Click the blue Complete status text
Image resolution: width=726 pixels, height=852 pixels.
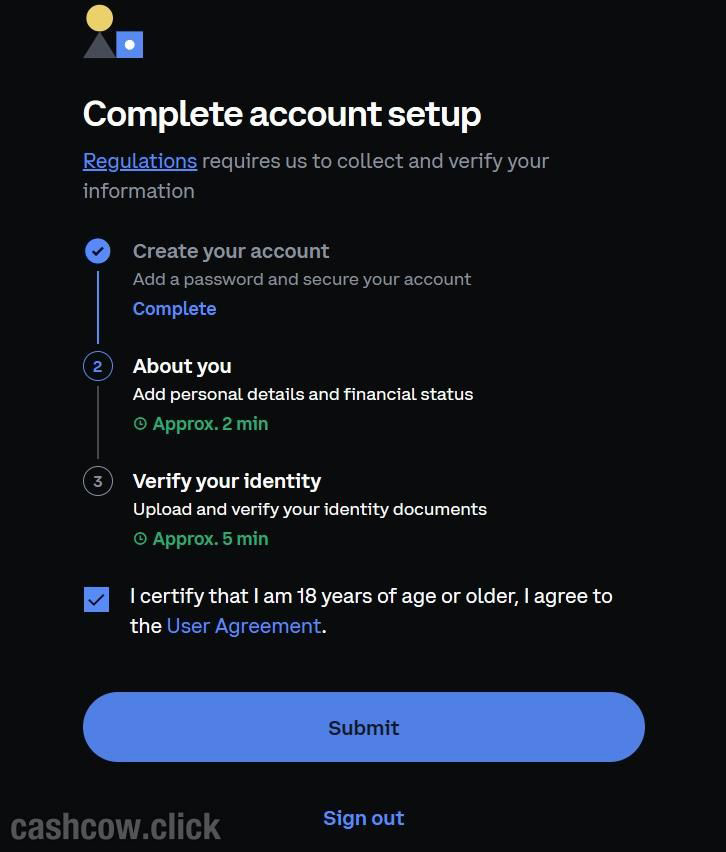174,309
